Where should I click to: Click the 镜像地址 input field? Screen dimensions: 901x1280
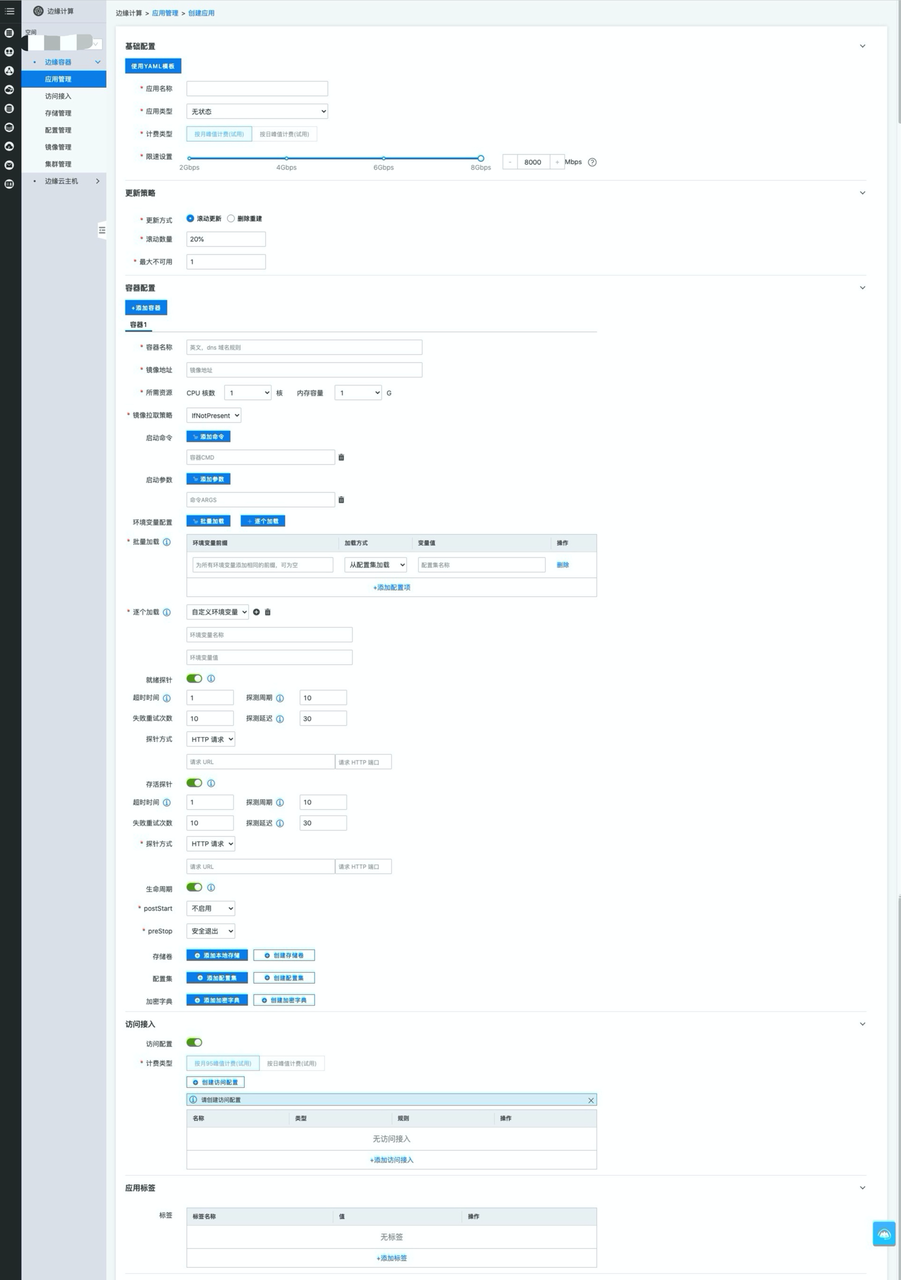coord(304,370)
